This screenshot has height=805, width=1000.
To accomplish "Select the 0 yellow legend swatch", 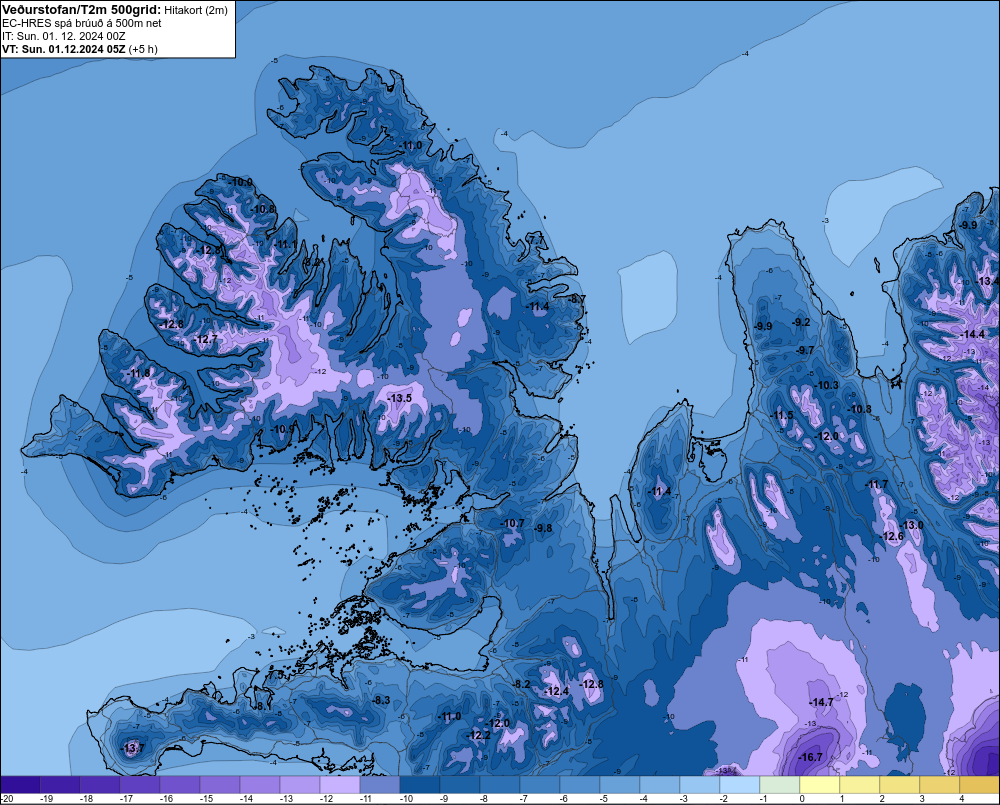I will pos(820,784).
